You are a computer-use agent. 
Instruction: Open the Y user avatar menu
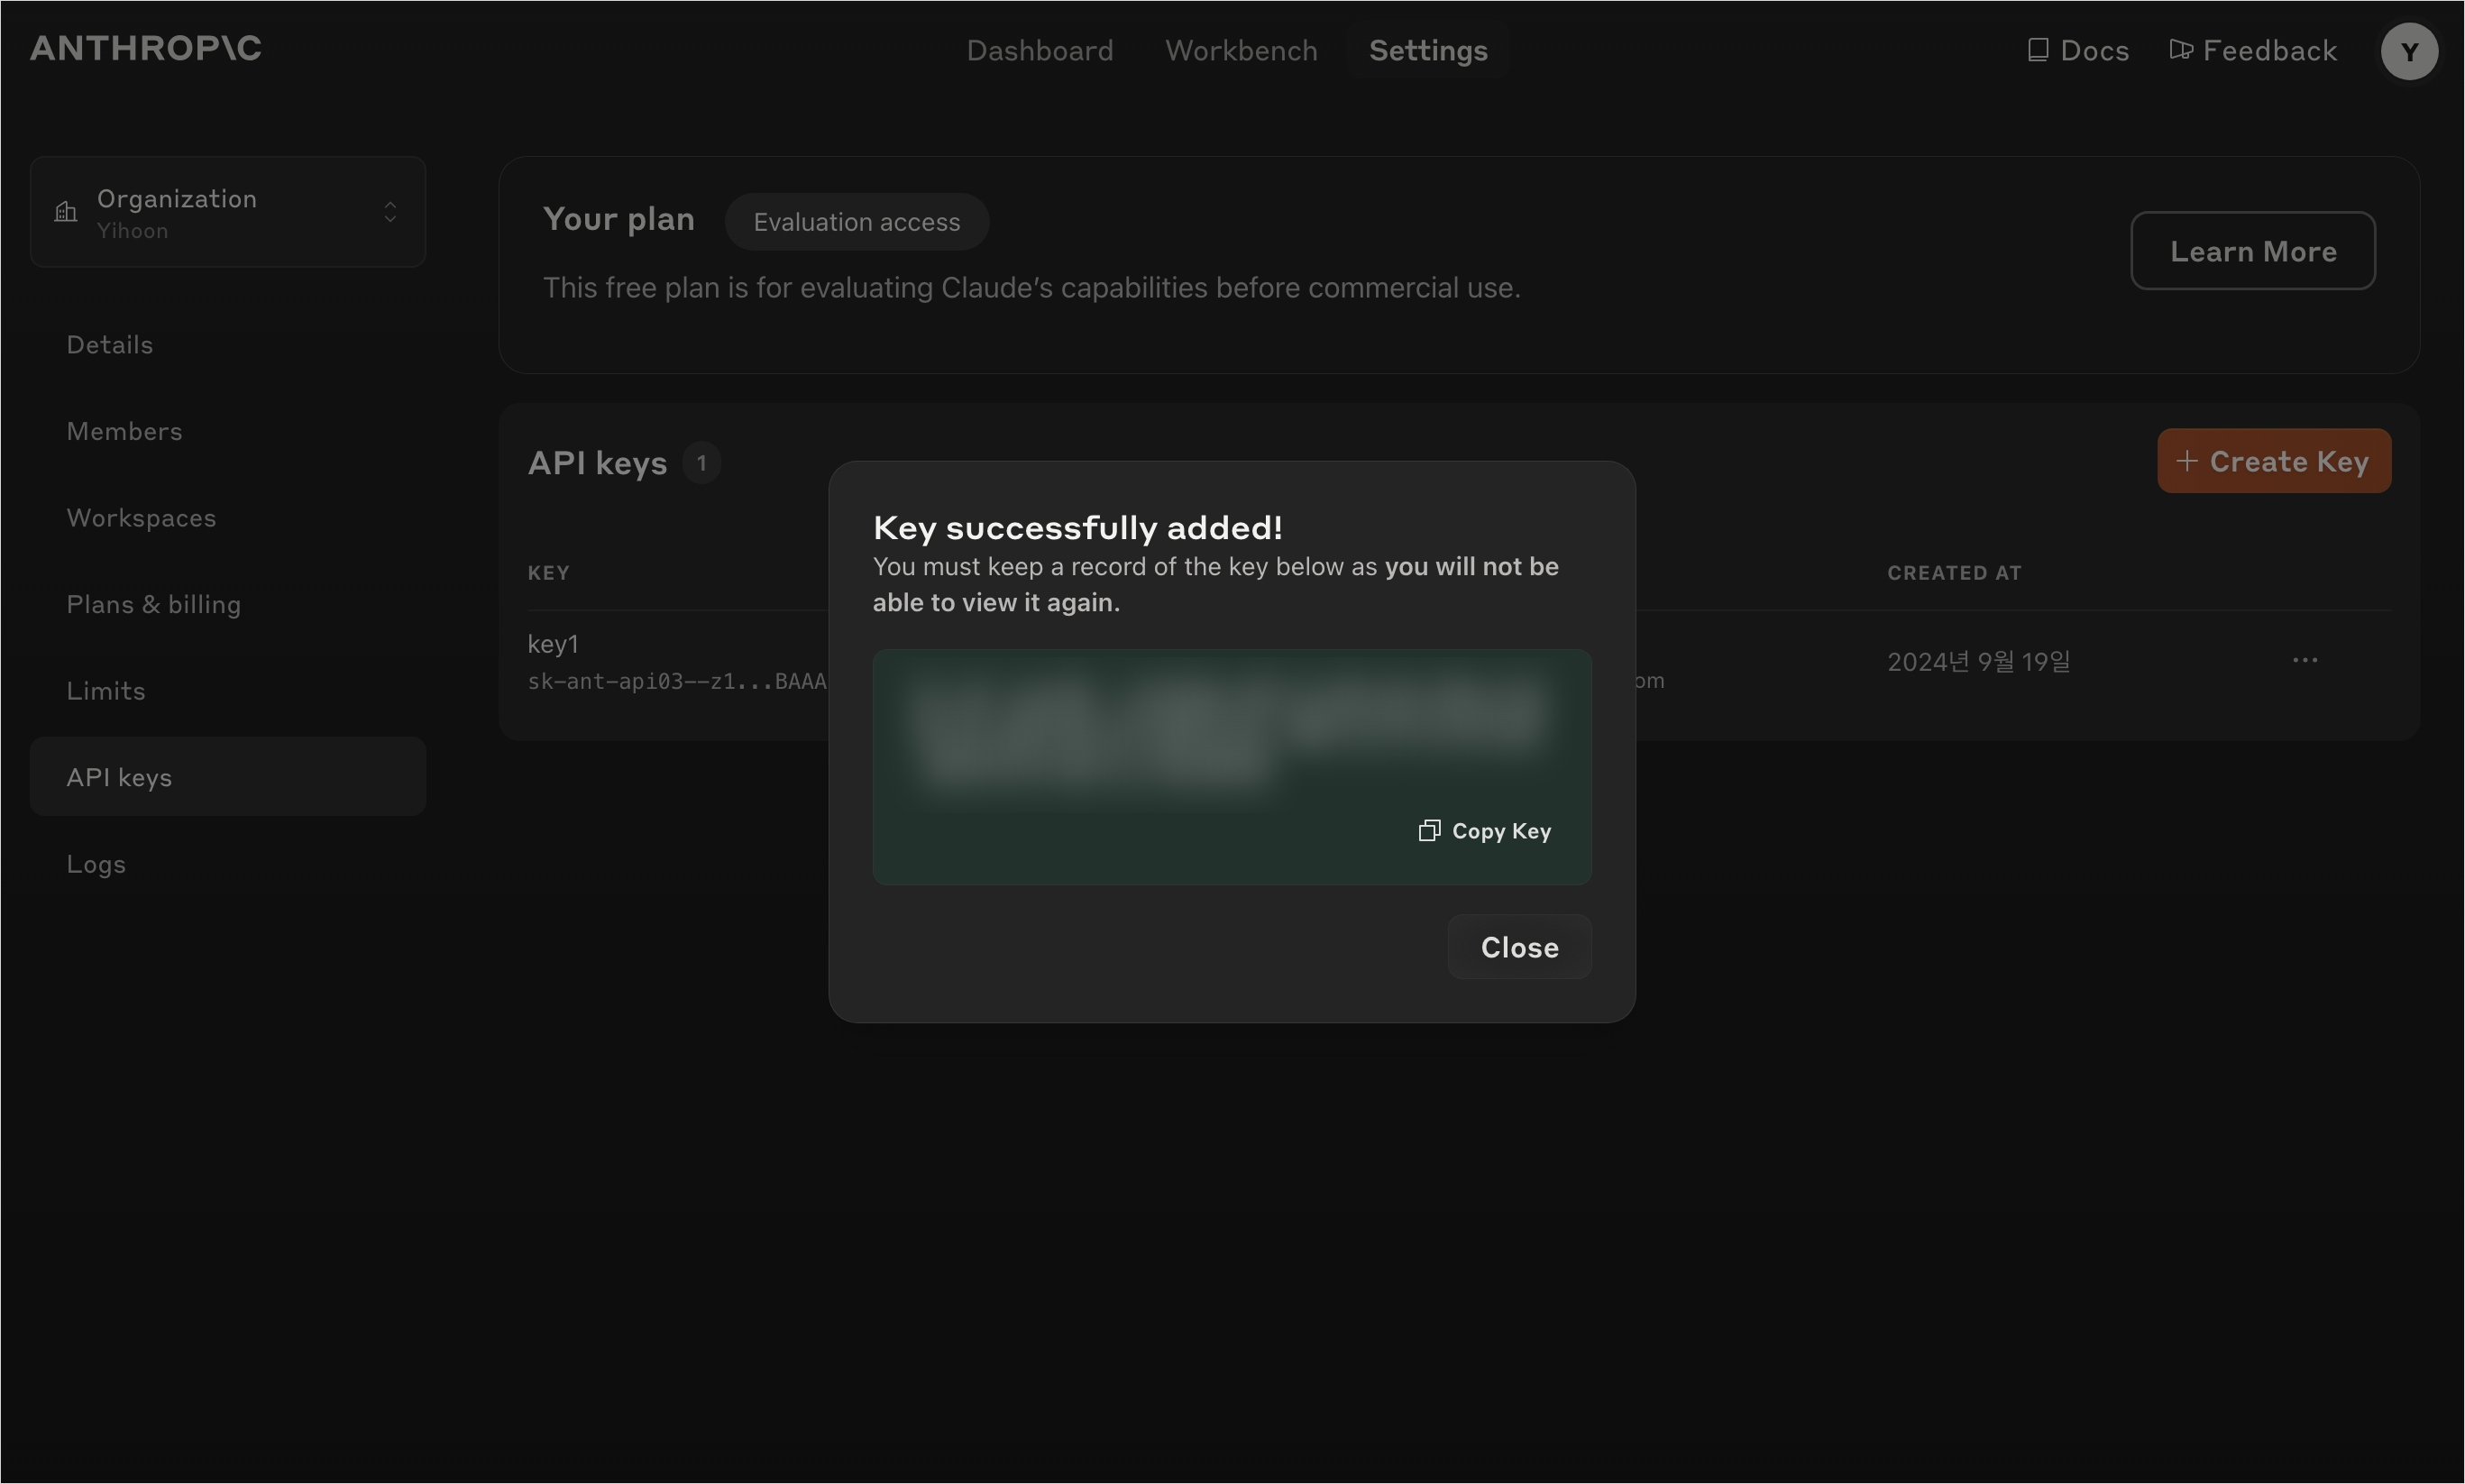[2408, 51]
